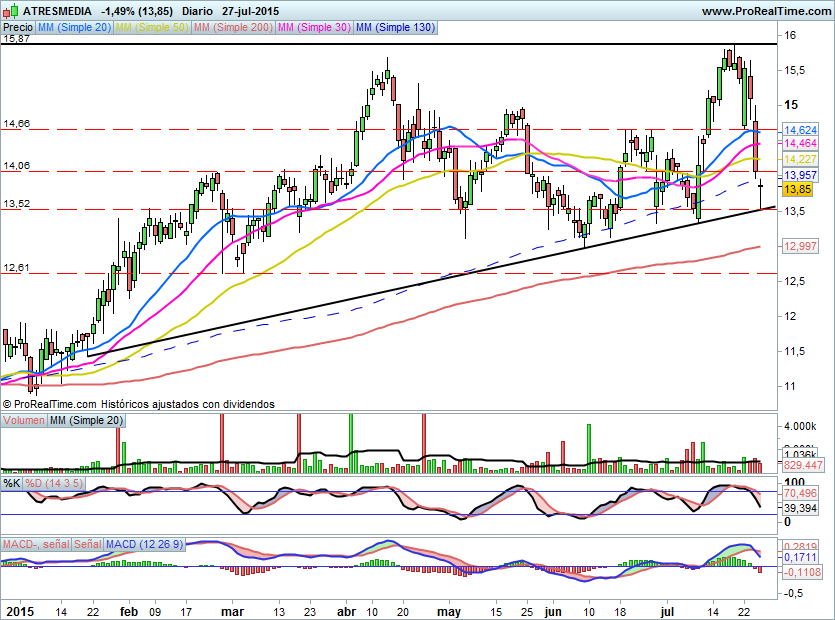Click the abr month marker on the time axis
This screenshot has height=620, width=835.
point(347,611)
